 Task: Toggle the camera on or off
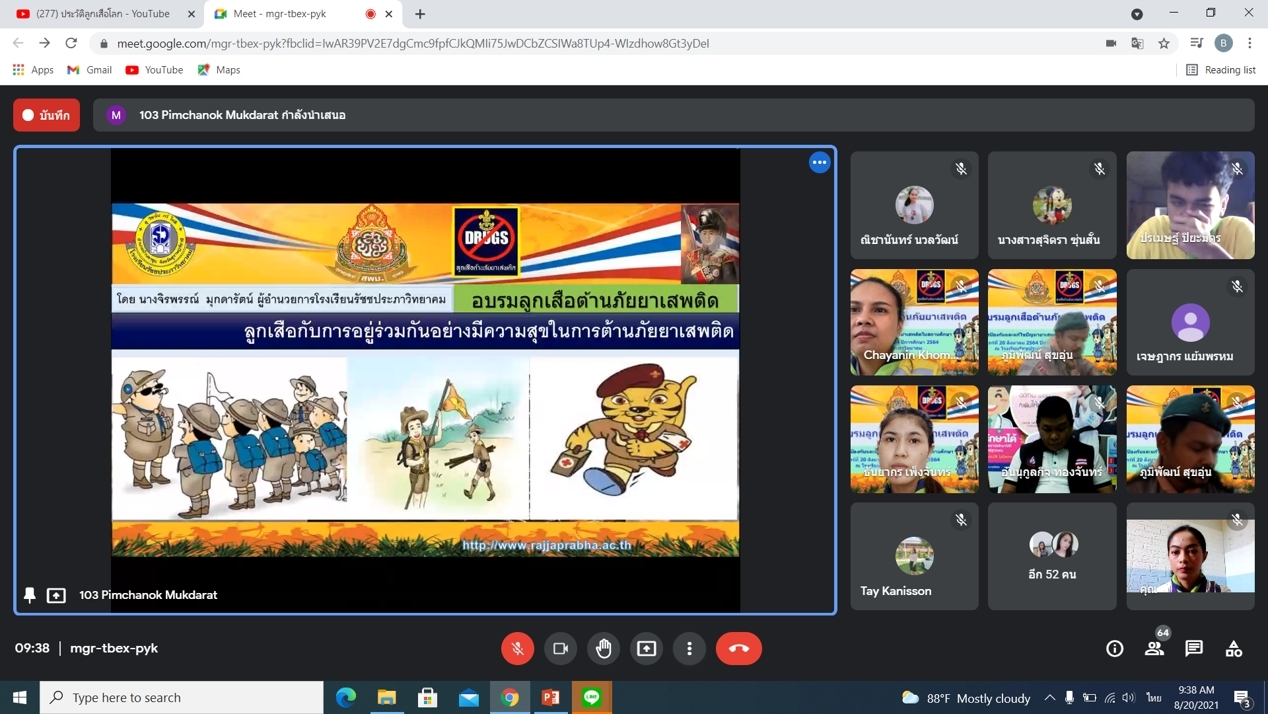pos(561,648)
